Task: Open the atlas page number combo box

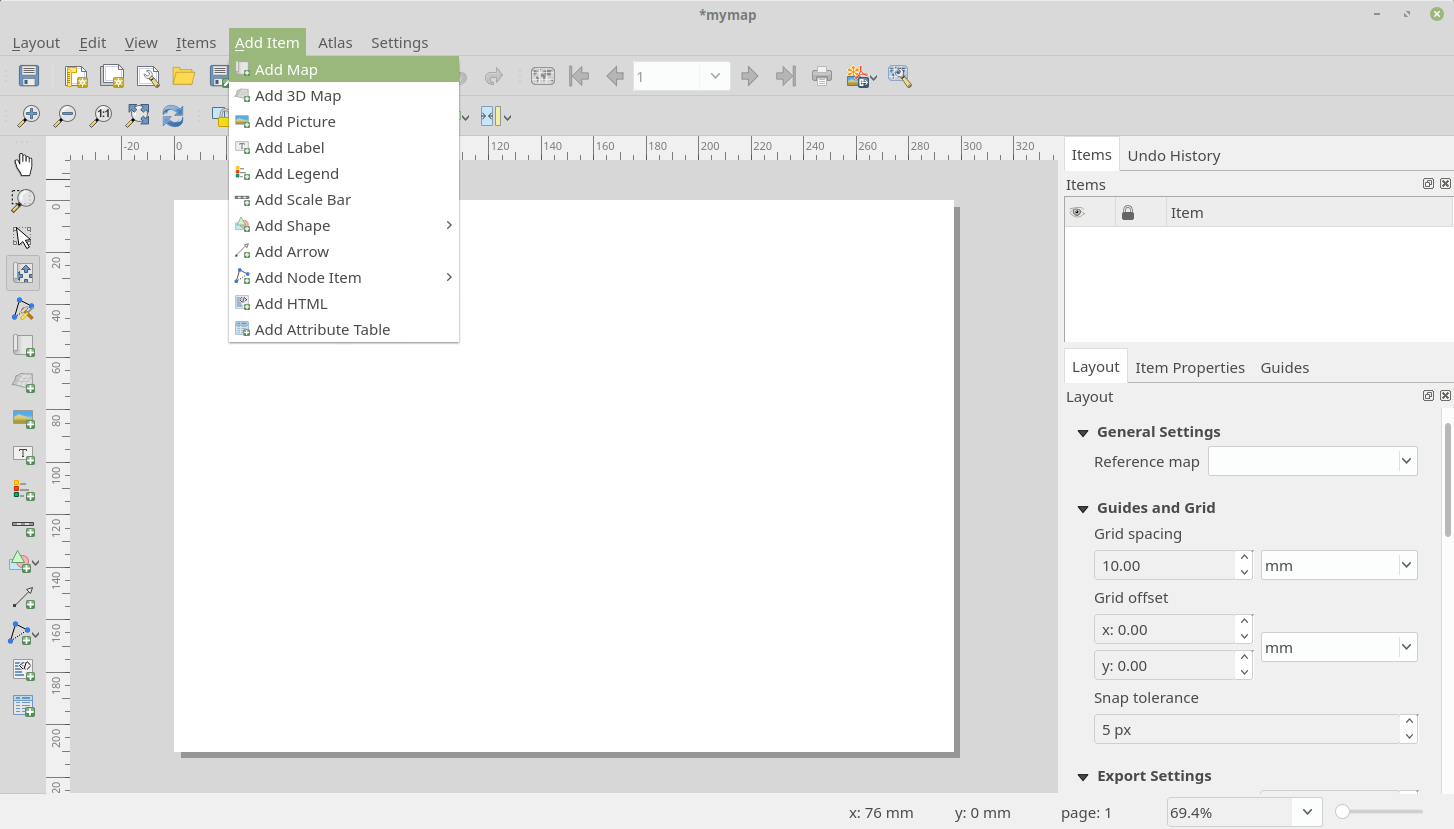Action: (680, 76)
